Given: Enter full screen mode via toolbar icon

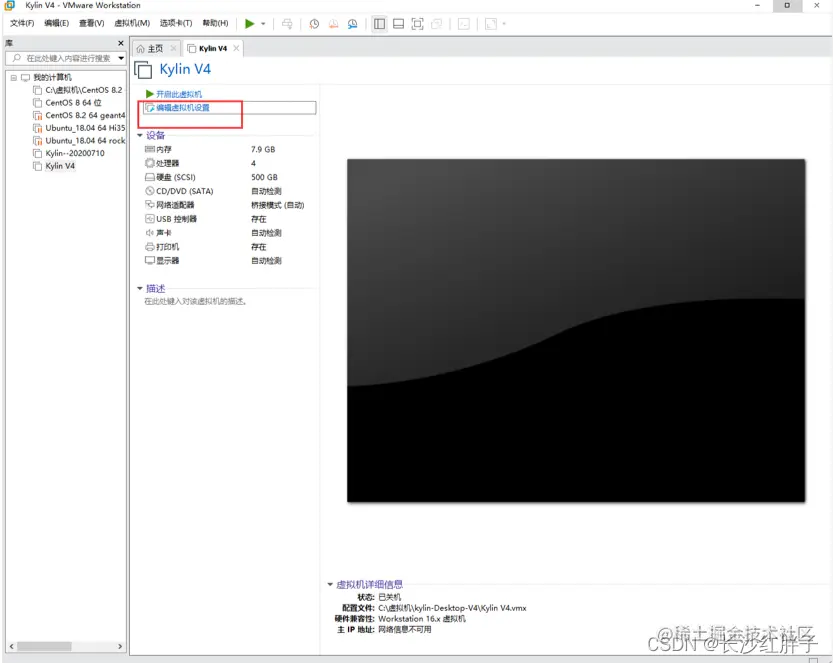Looking at the screenshot, I should [x=418, y=24].
